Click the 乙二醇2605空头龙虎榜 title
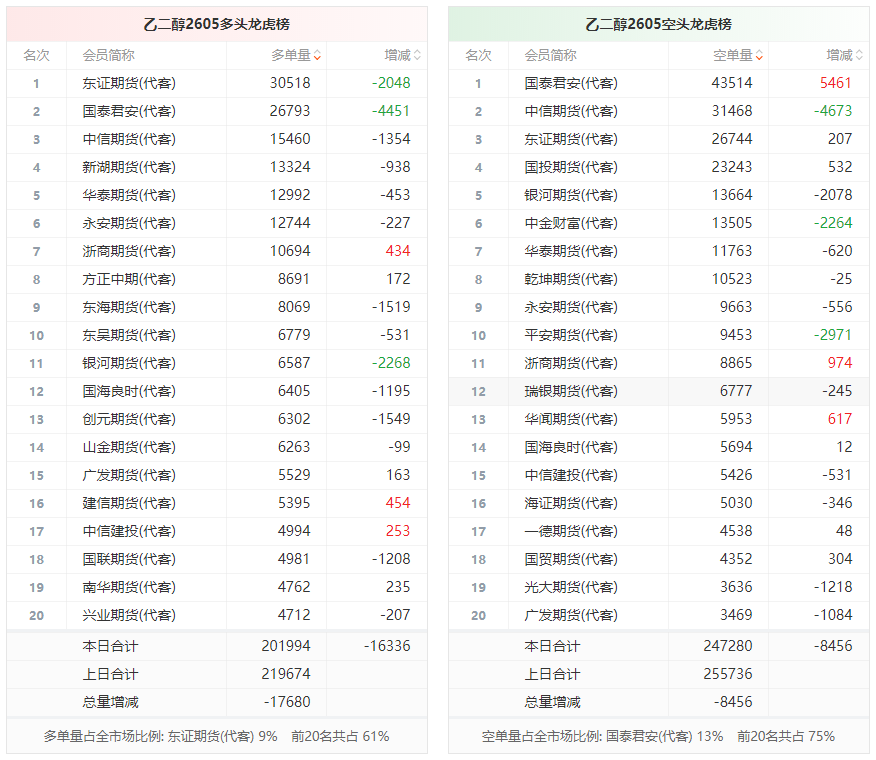 click(659, 24)
